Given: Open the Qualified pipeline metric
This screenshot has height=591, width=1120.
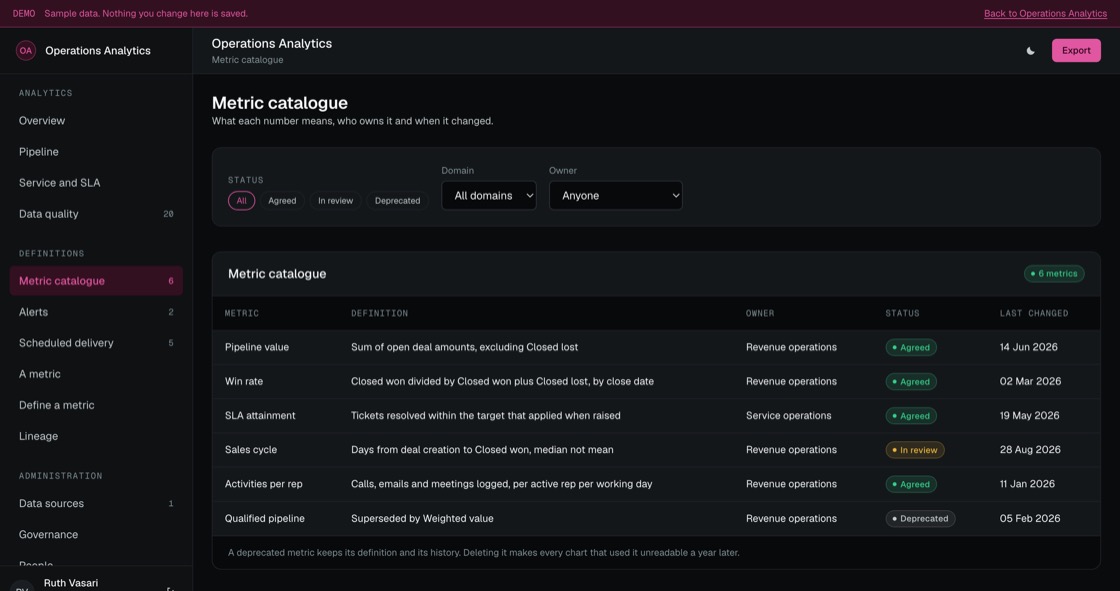Looking at the screenshot, I should [656, 519].
